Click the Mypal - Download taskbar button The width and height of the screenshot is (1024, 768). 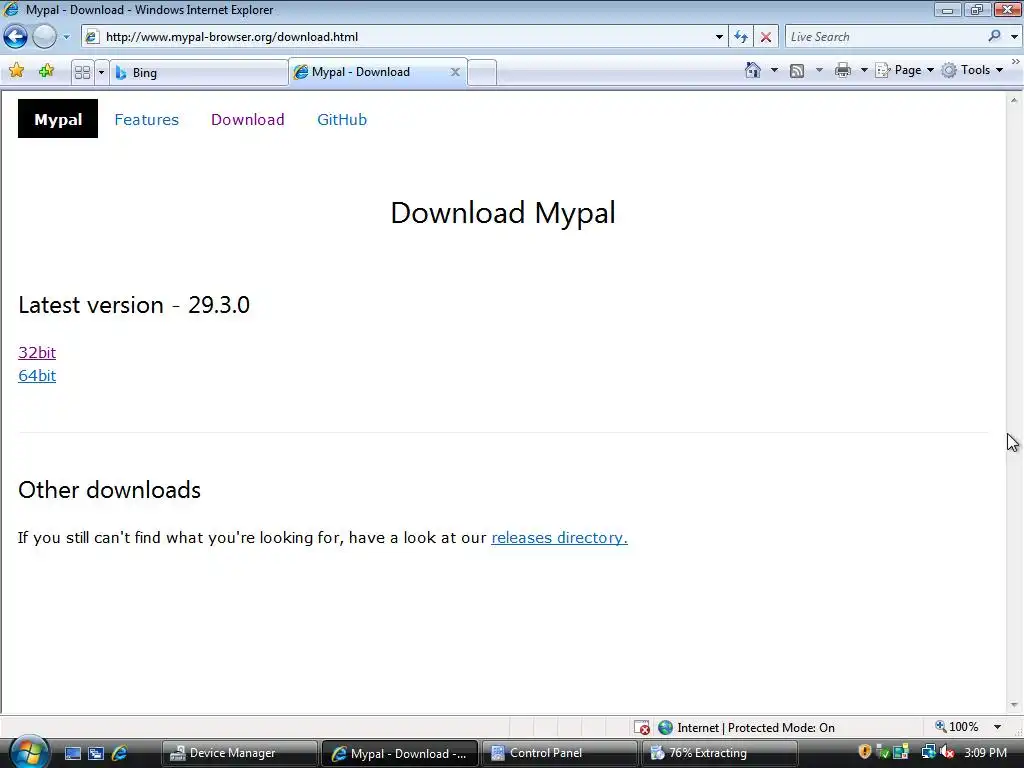pos(400,754)
